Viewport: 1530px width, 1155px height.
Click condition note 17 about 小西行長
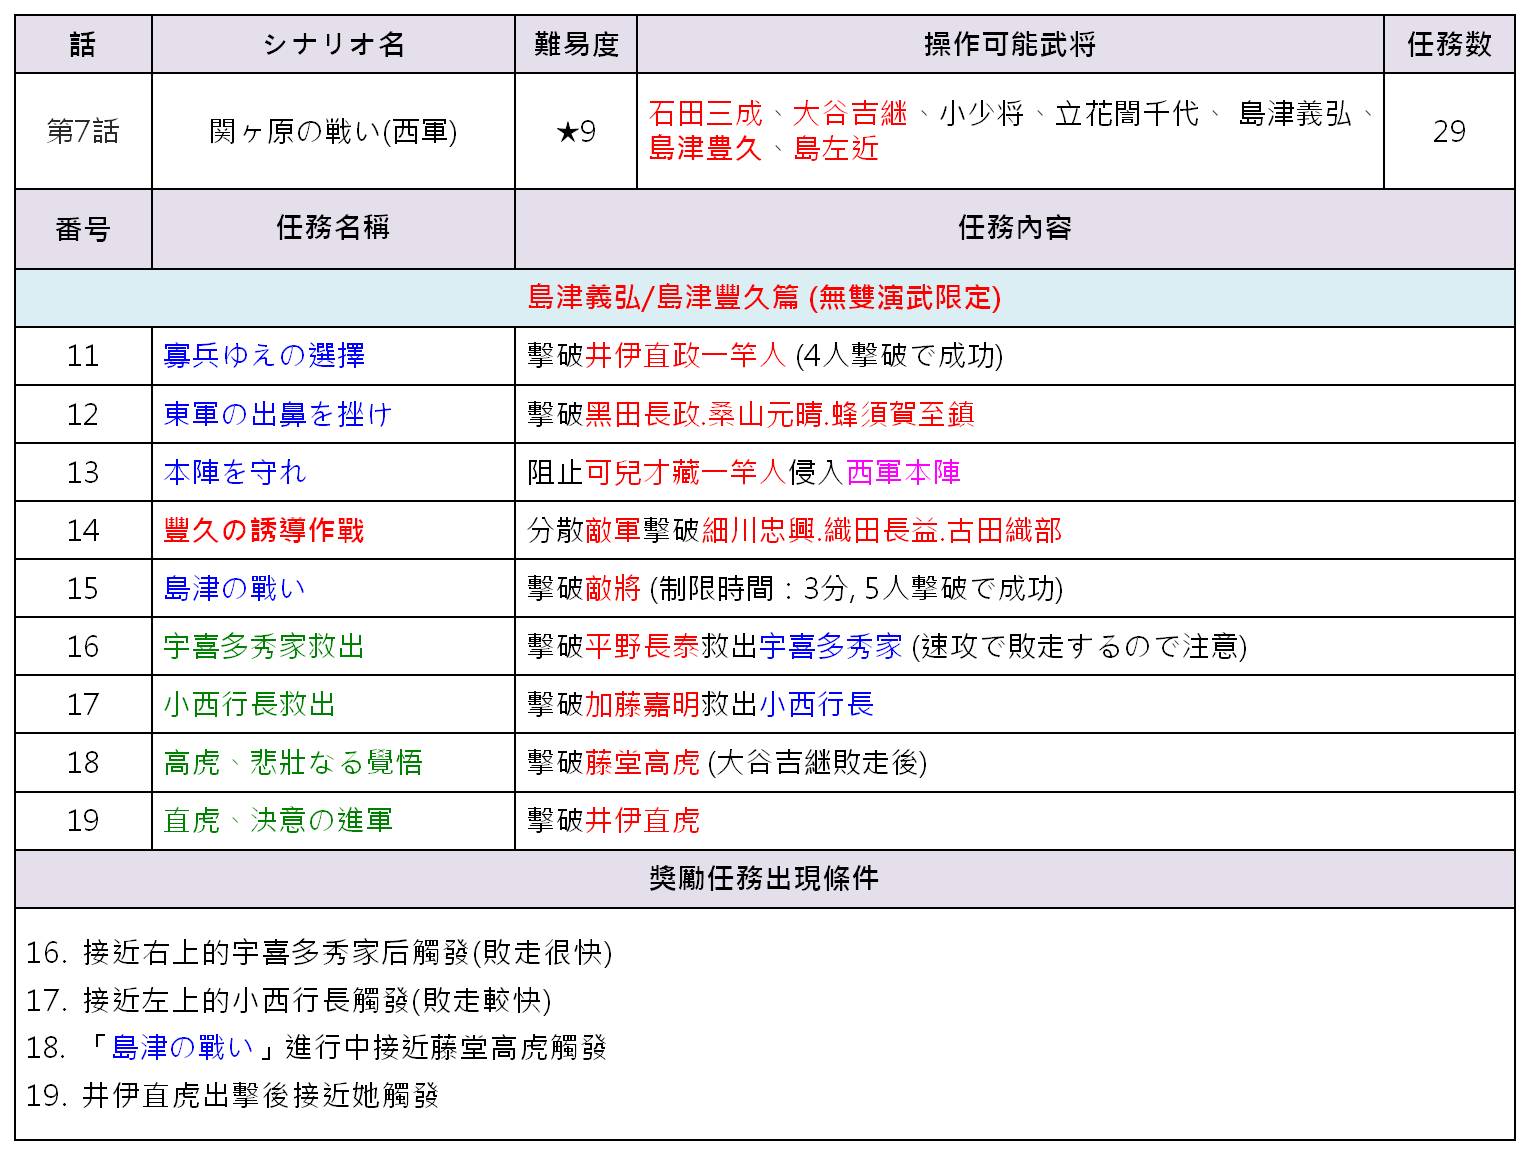click(x=289, y=1000)
